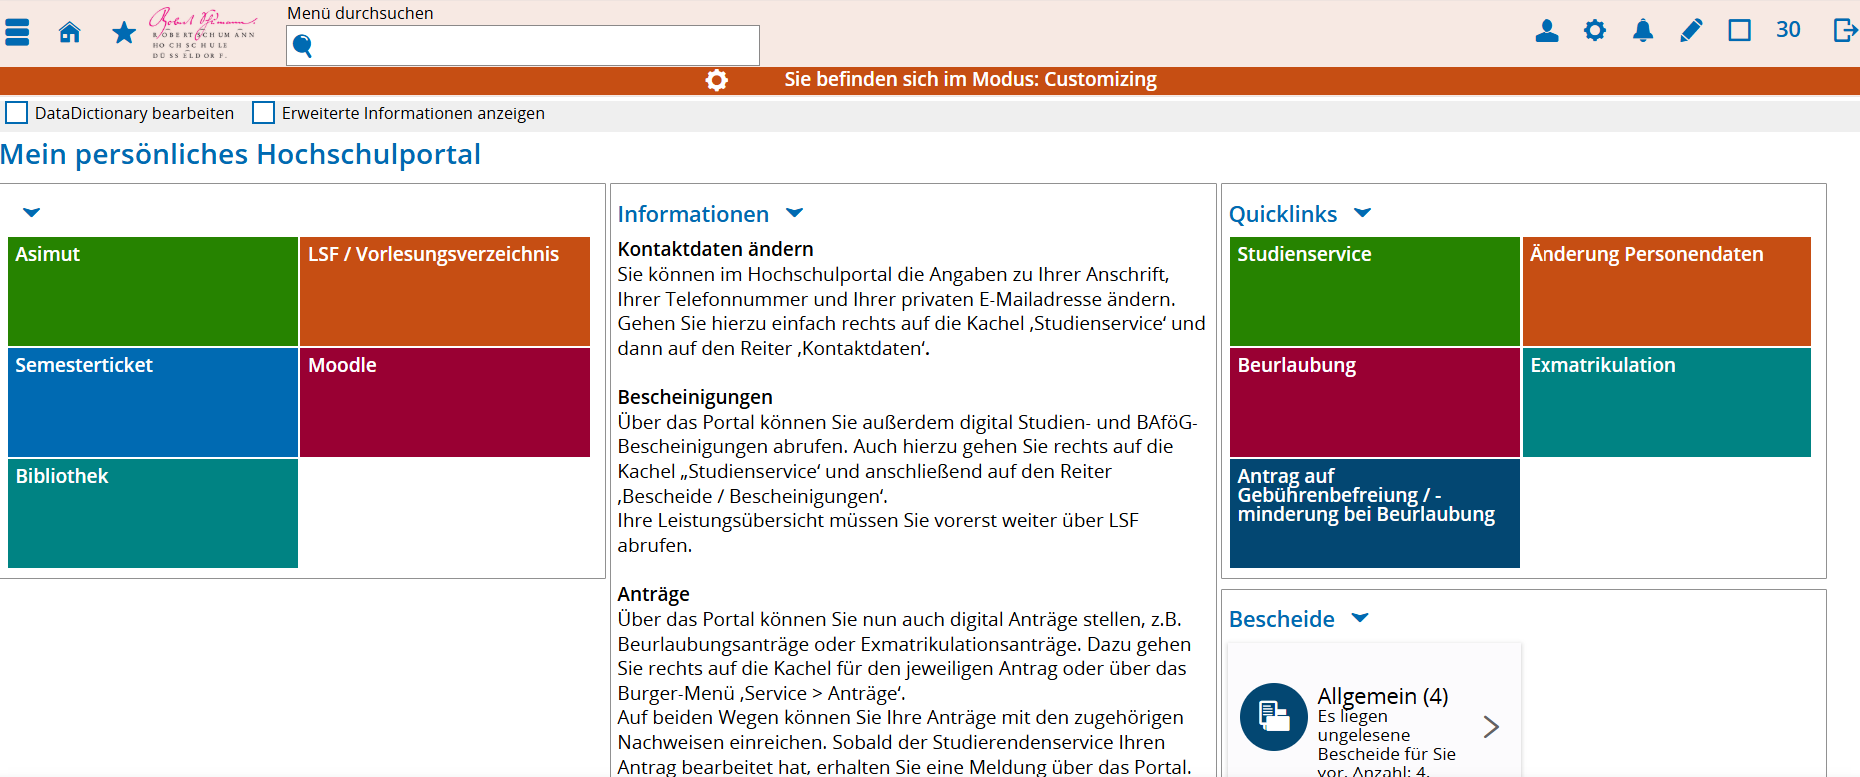Collapse the Informationen panel

pyautogui.click(x=795, y=213)
